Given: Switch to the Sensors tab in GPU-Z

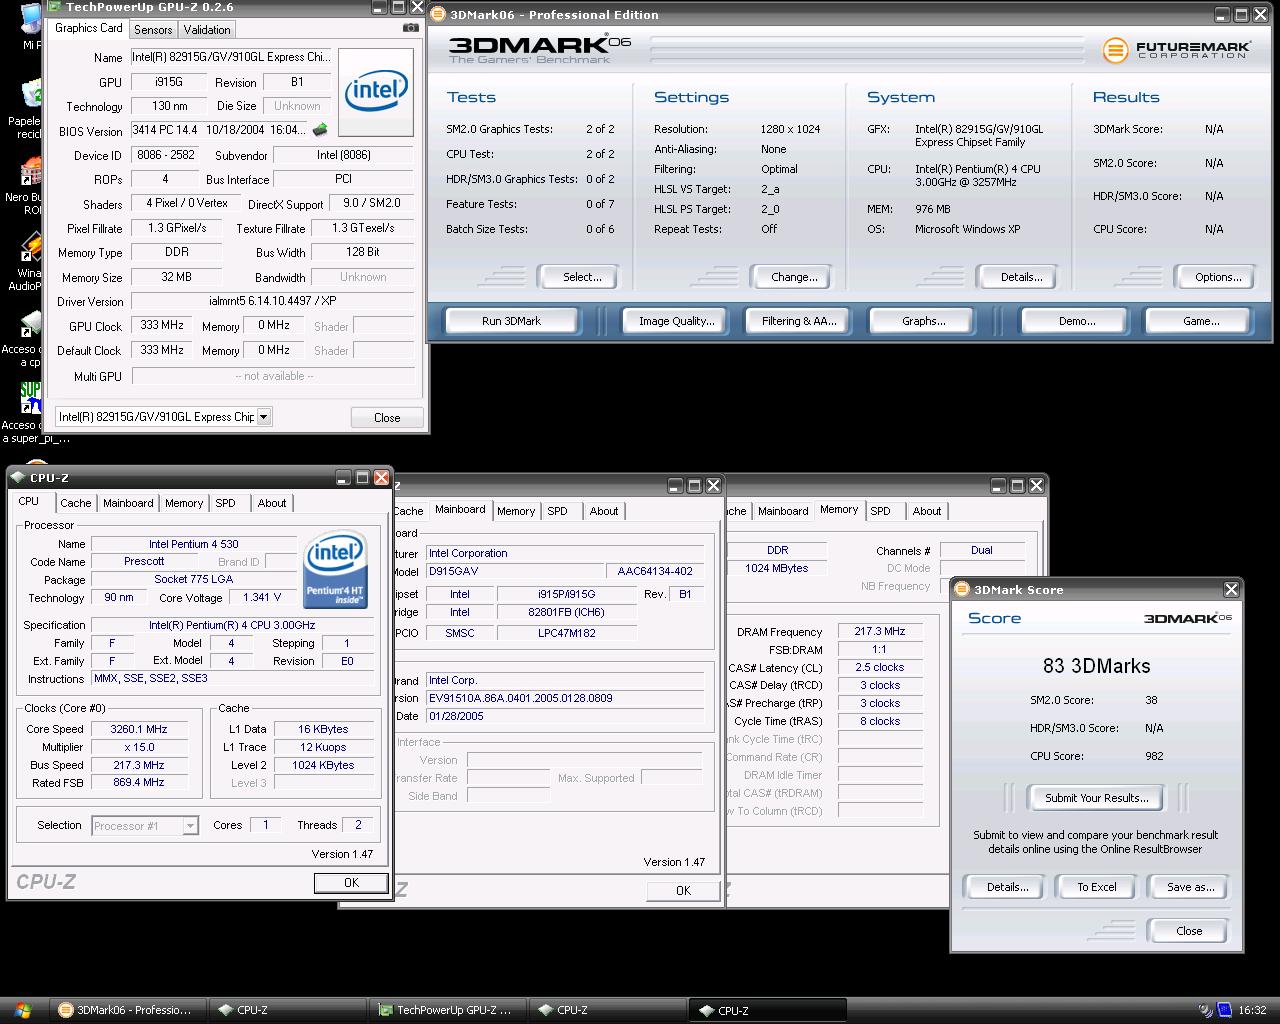Looking at the screenshot, I should 153,30.
